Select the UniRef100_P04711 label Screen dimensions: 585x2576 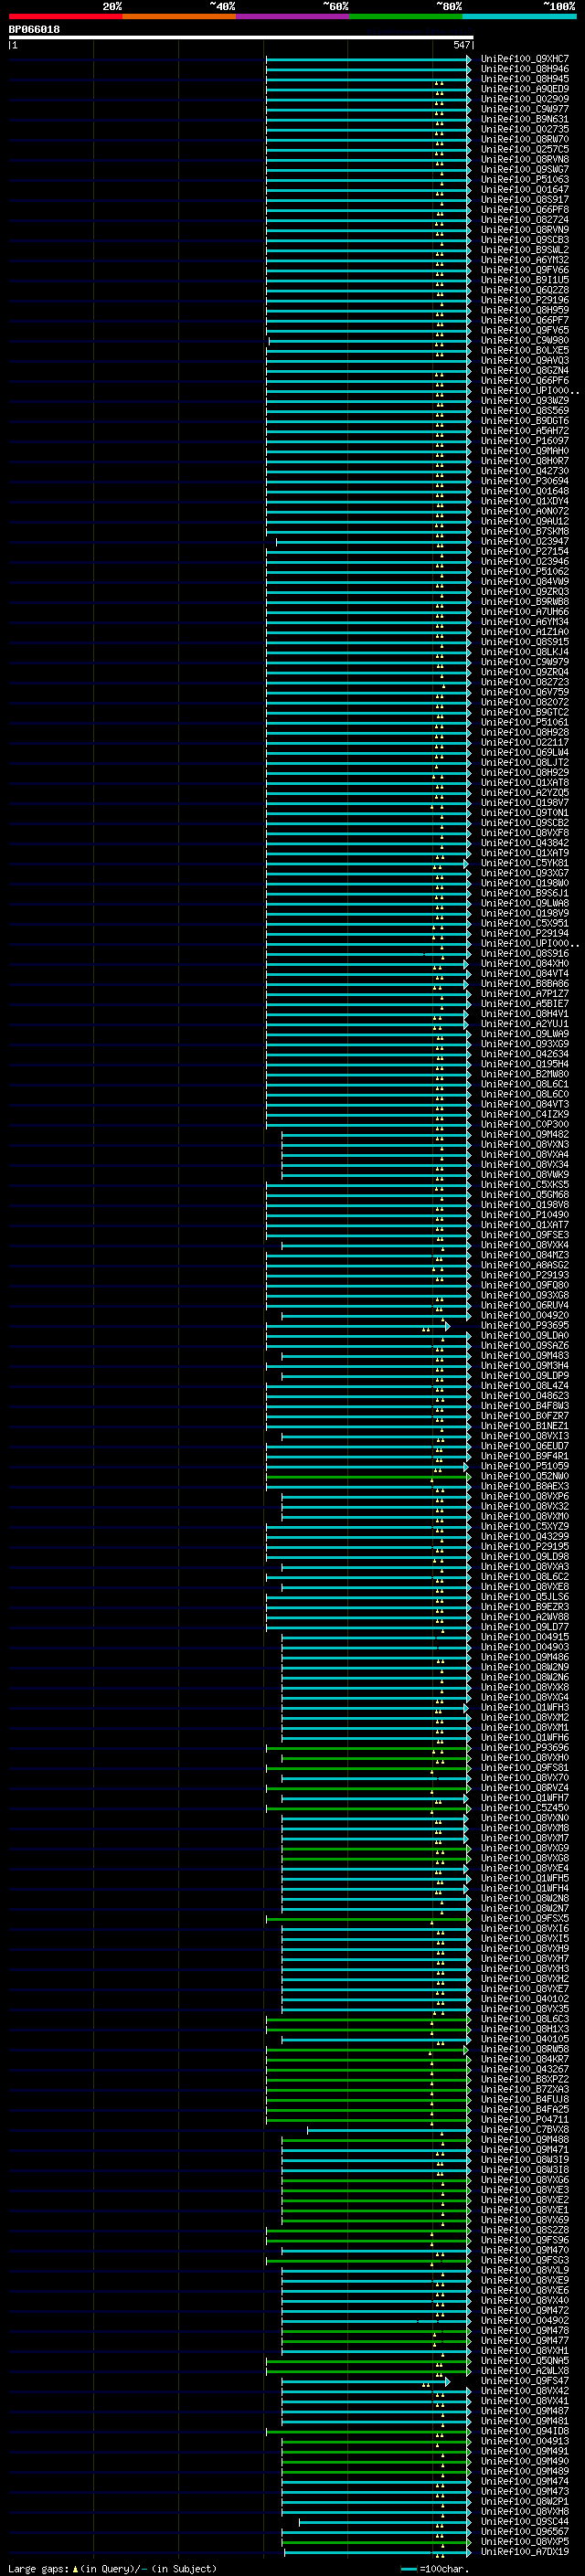point(525,2120)
